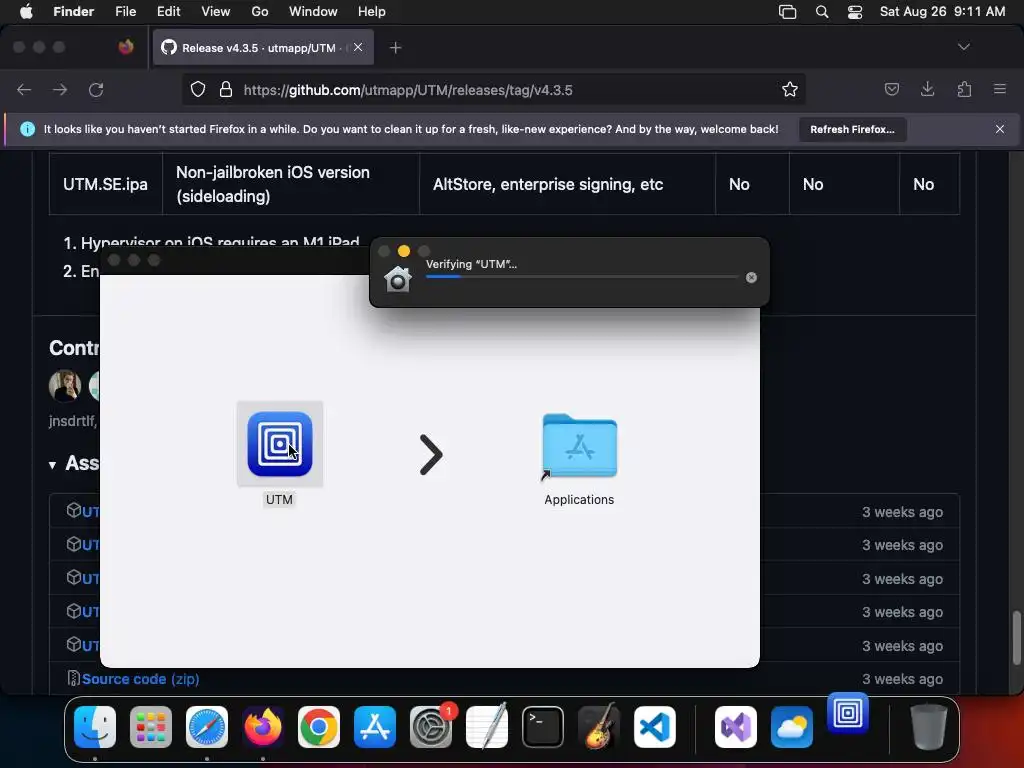Open Control Center in menu bar

(x=855, y=12)
